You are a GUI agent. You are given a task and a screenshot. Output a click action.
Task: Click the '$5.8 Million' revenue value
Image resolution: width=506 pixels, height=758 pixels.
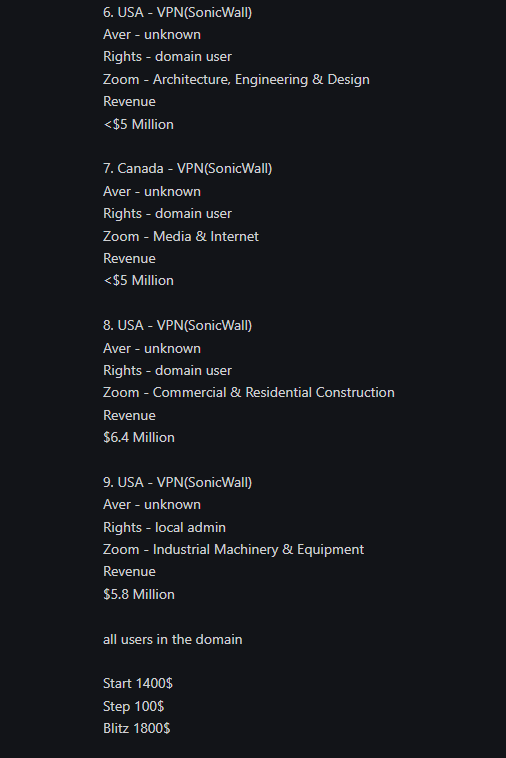139,594
